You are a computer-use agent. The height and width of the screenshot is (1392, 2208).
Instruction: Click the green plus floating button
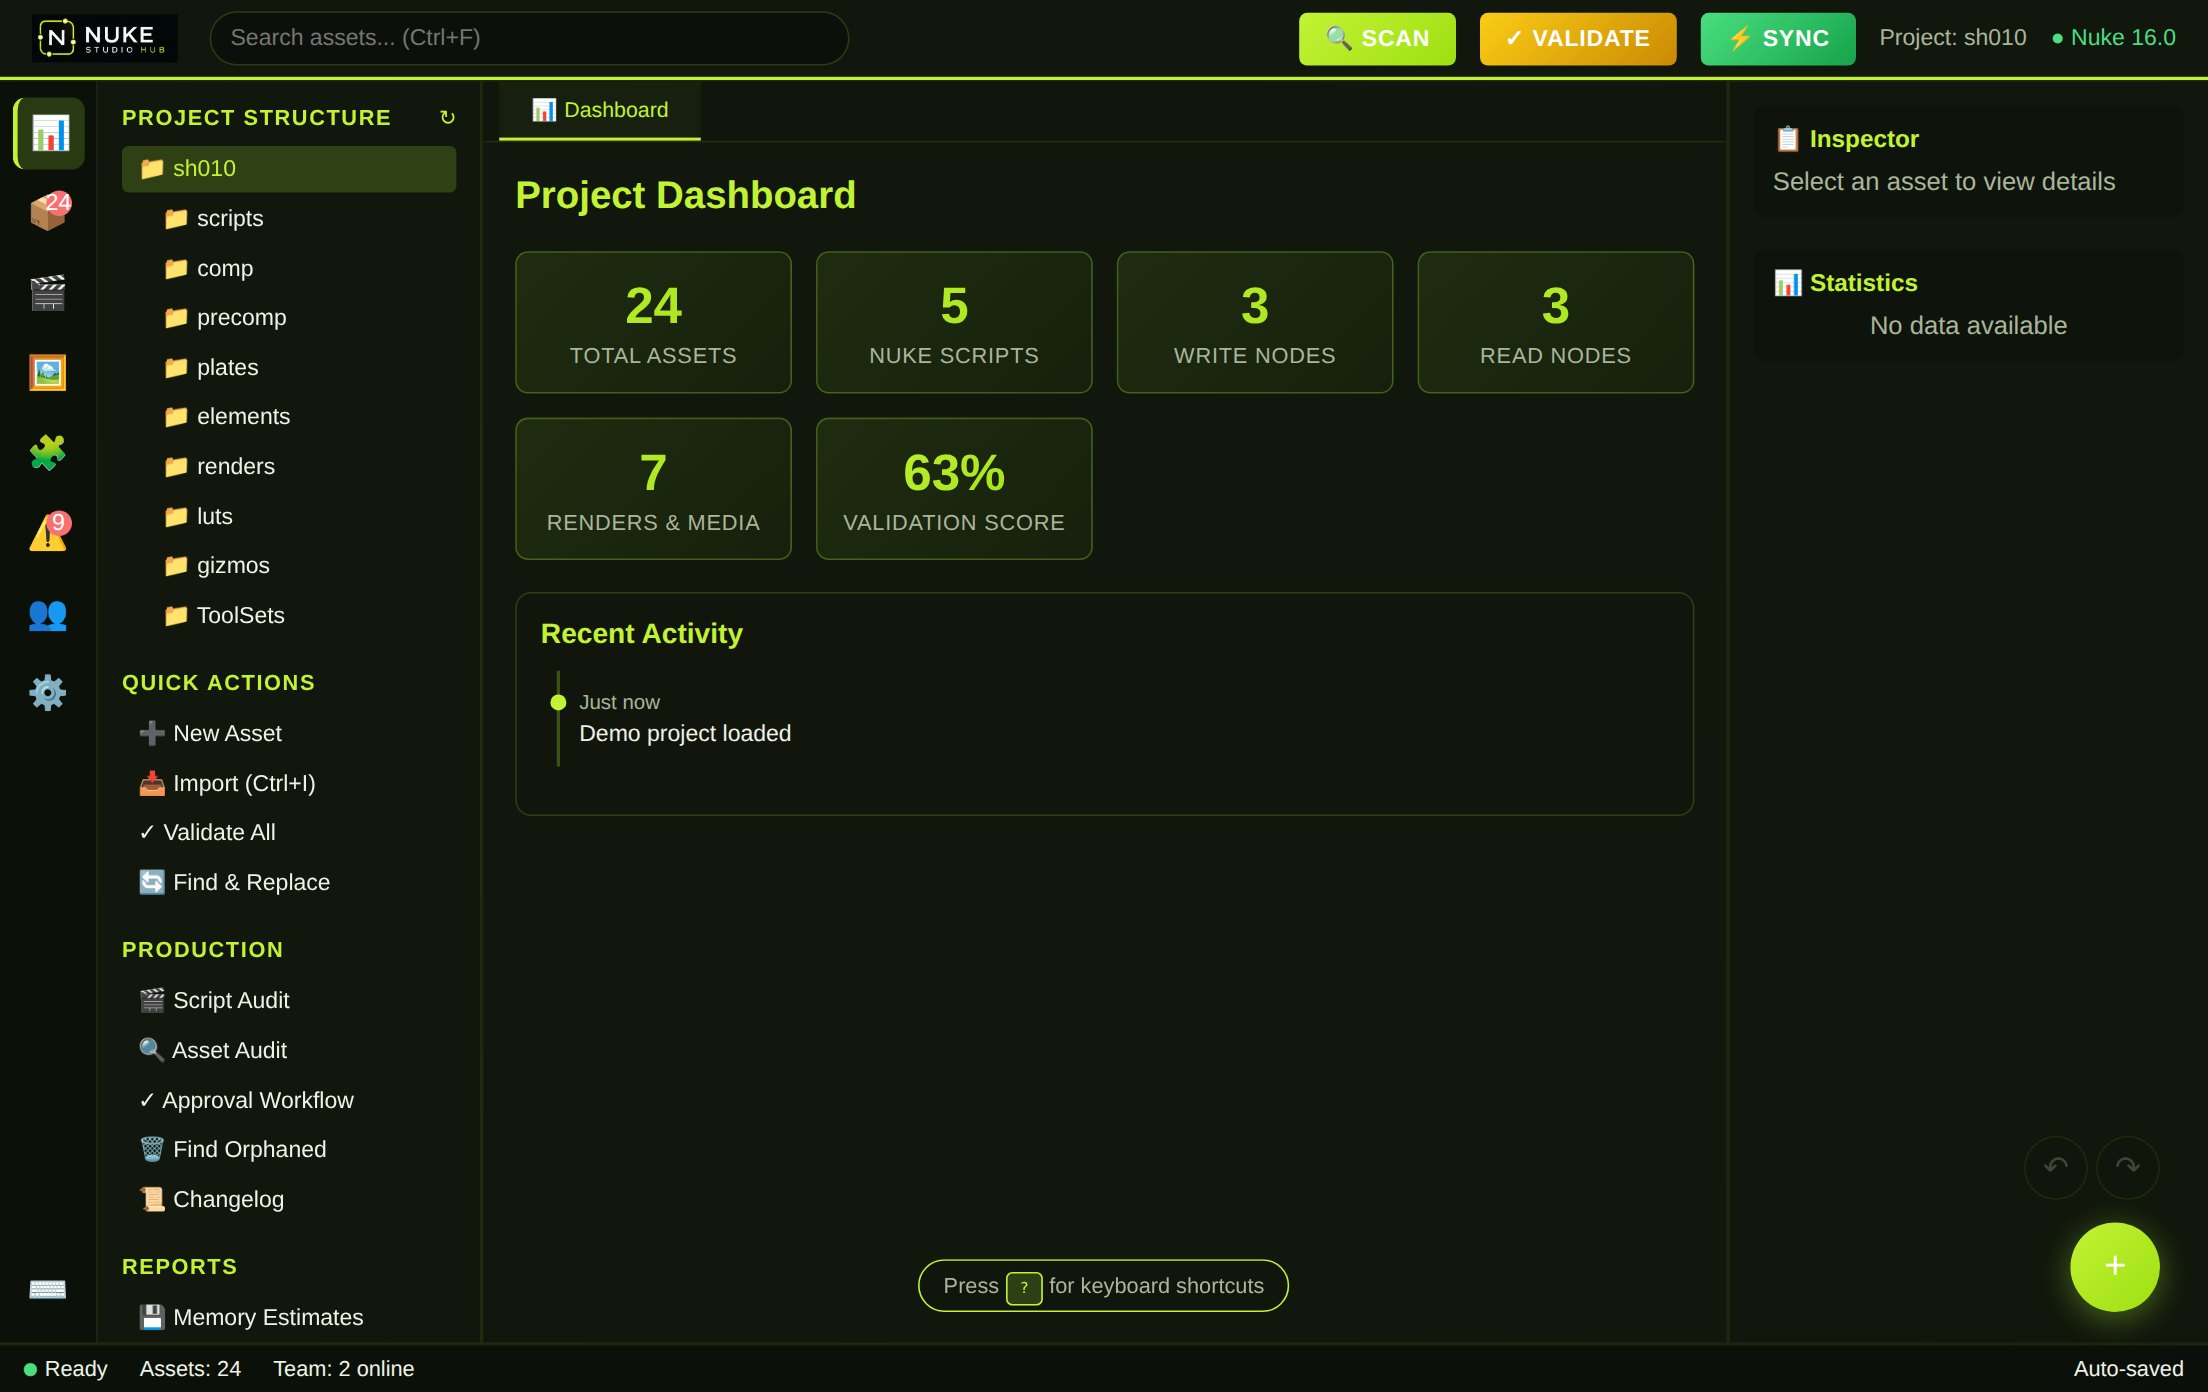2114,1266
